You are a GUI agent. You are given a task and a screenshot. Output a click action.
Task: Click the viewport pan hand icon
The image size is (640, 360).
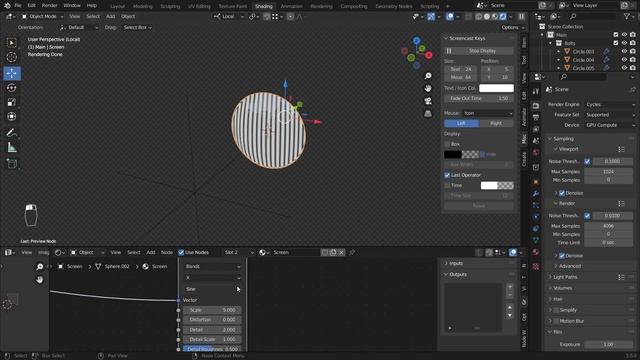428,88
